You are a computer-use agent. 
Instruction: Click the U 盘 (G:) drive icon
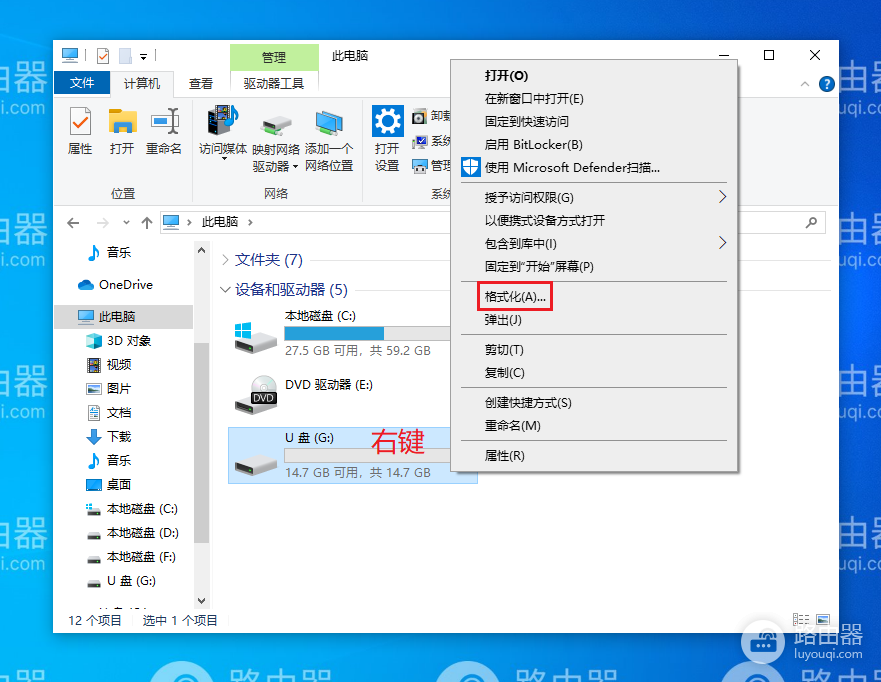pyautogui.click(x=256, y=464)
